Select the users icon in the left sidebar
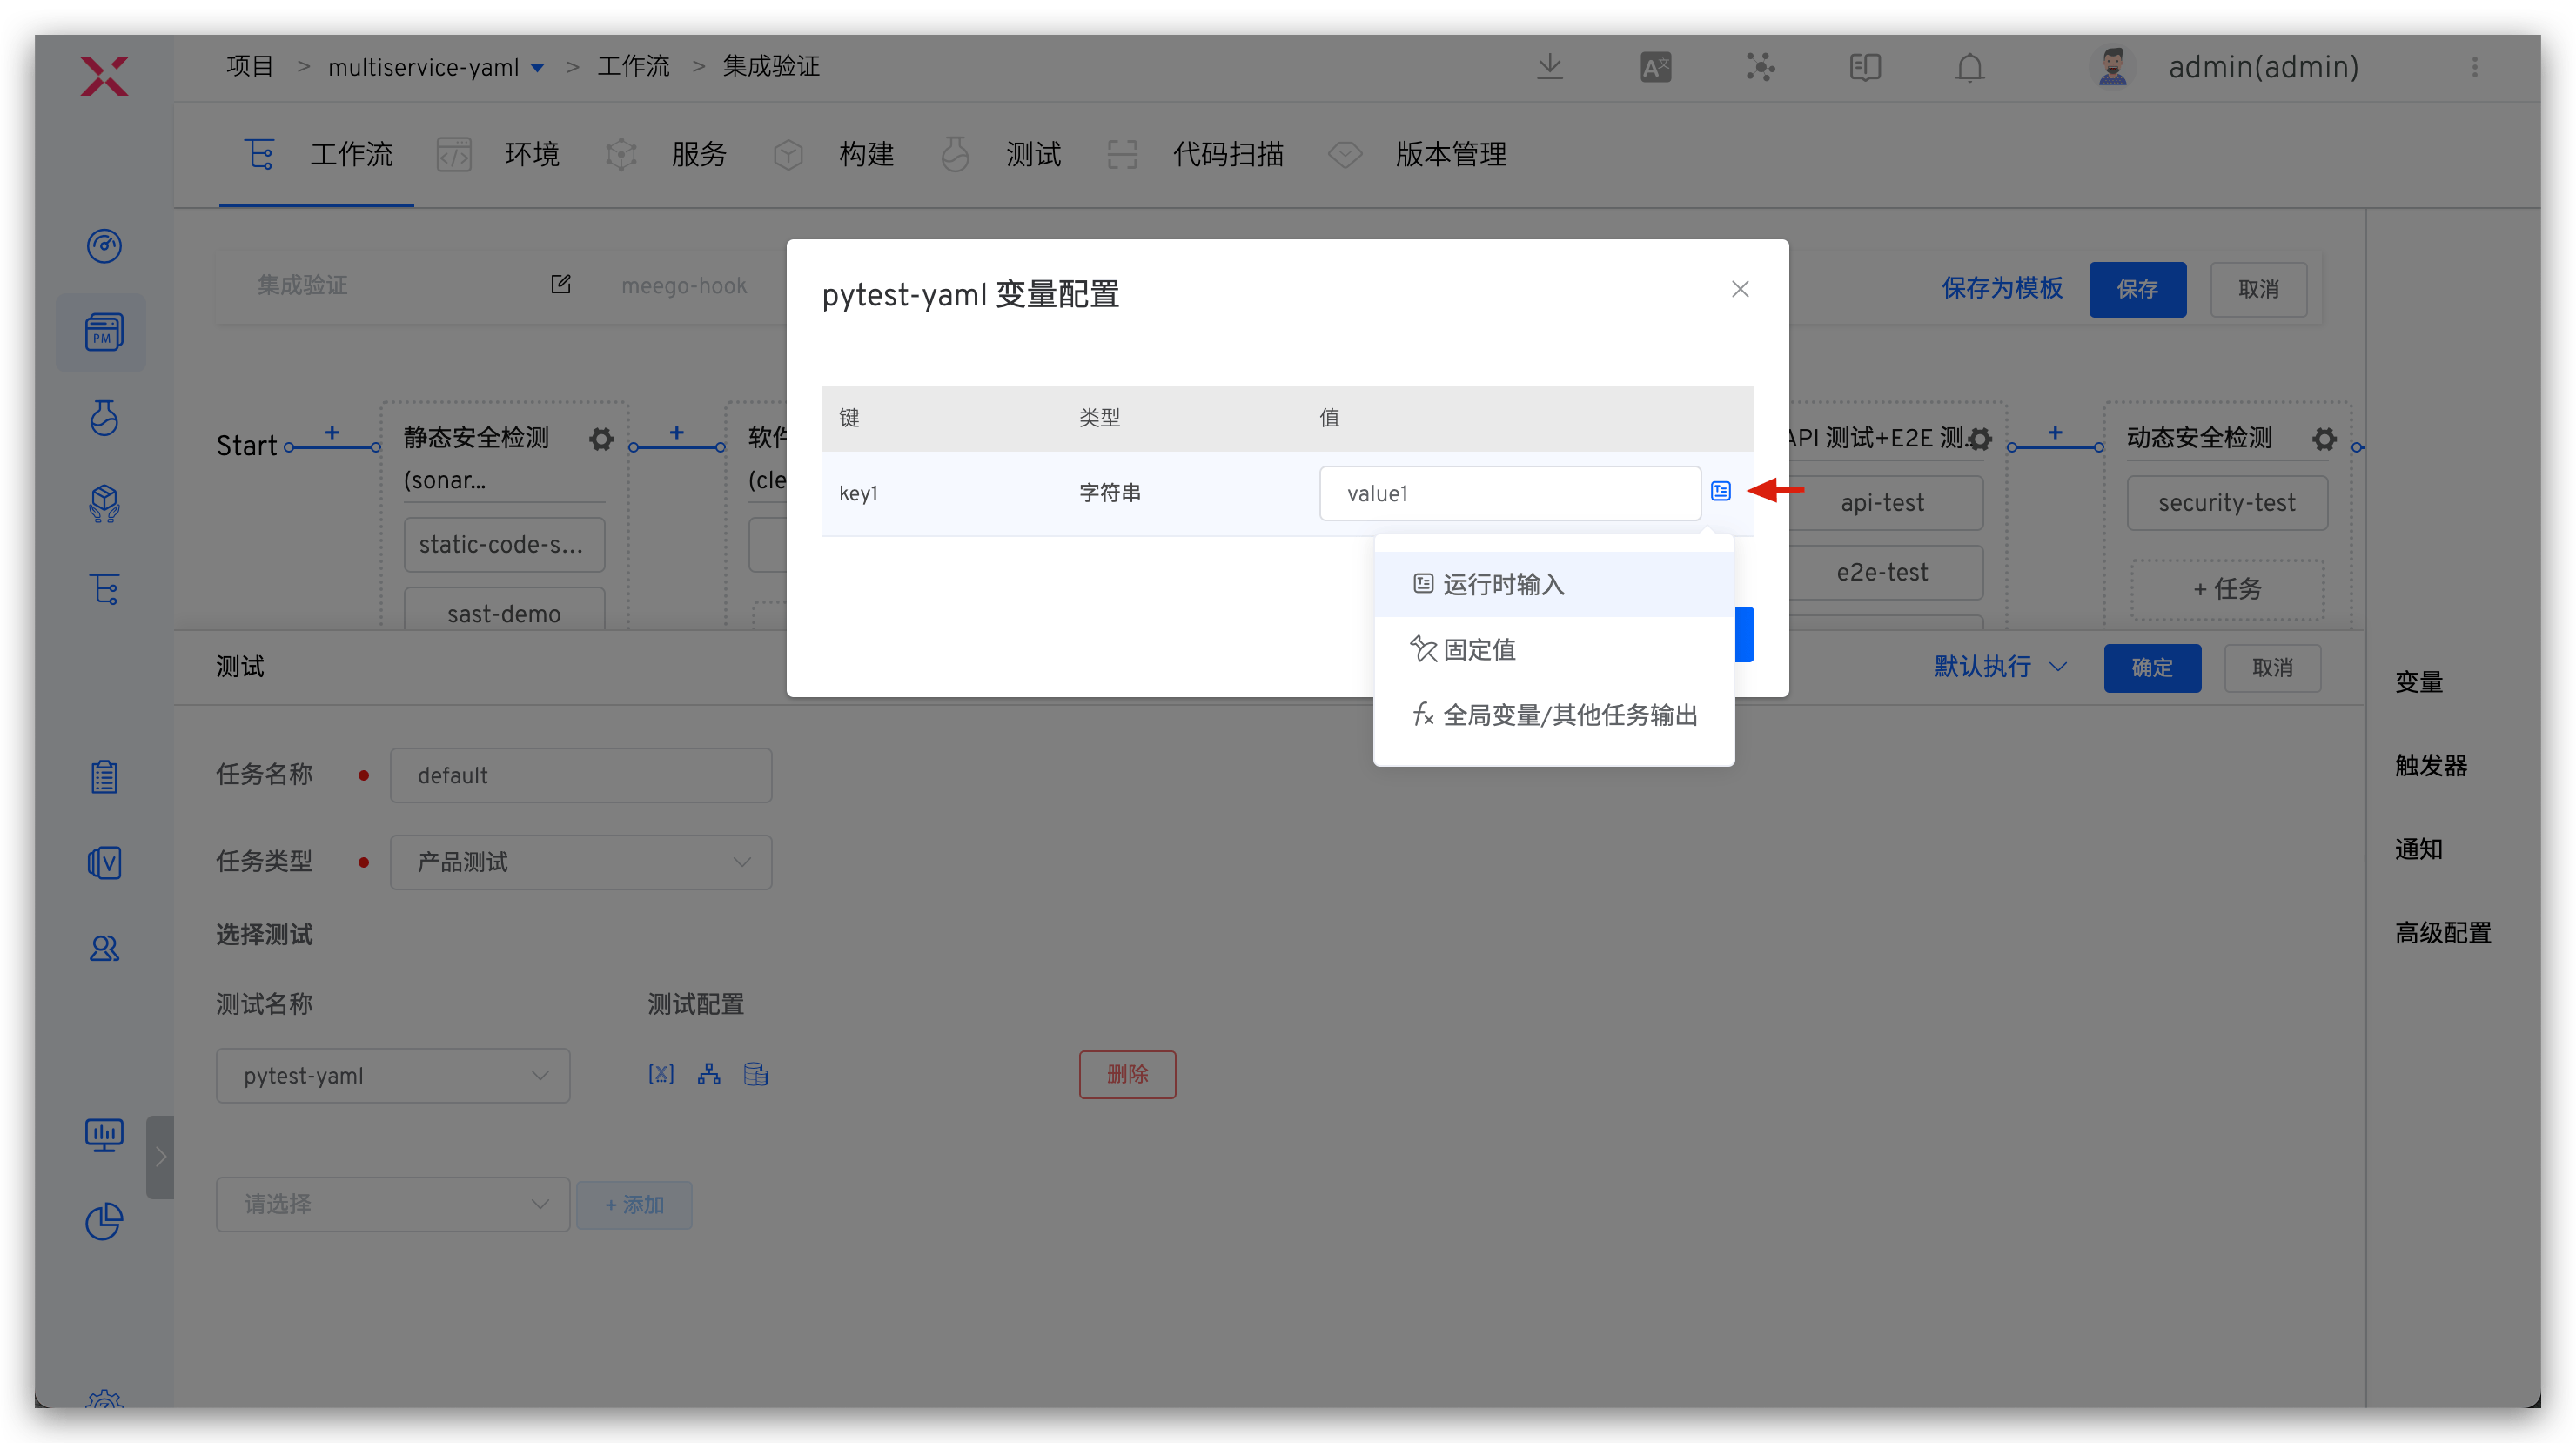Screen dimensions: 2576x1443 click(104, 948)
